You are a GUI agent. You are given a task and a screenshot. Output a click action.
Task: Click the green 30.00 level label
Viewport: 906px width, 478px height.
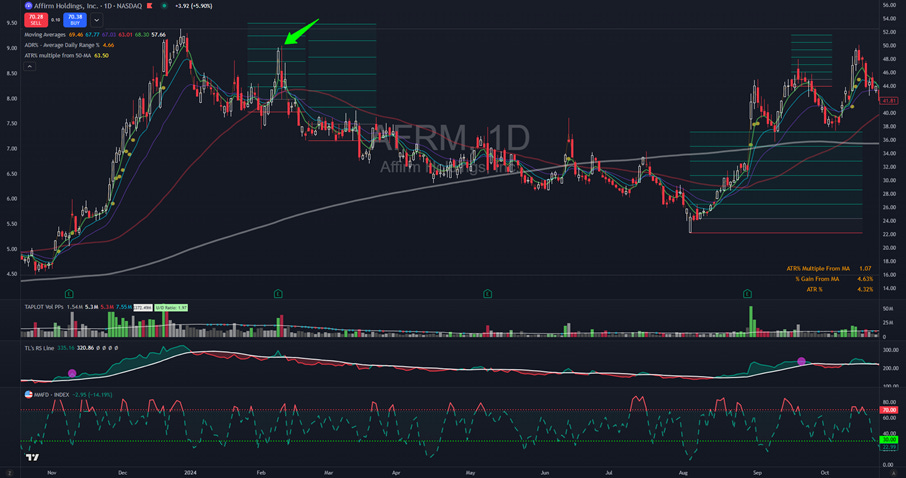click(889, 440)
